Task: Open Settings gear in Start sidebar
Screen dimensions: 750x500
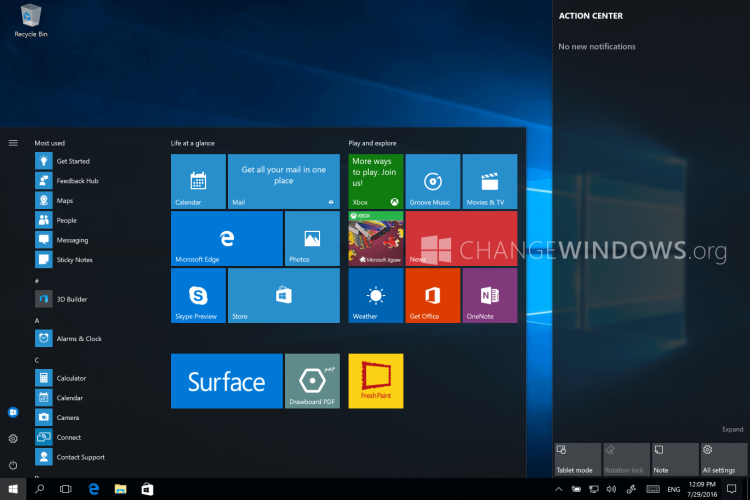Action: 13,438
